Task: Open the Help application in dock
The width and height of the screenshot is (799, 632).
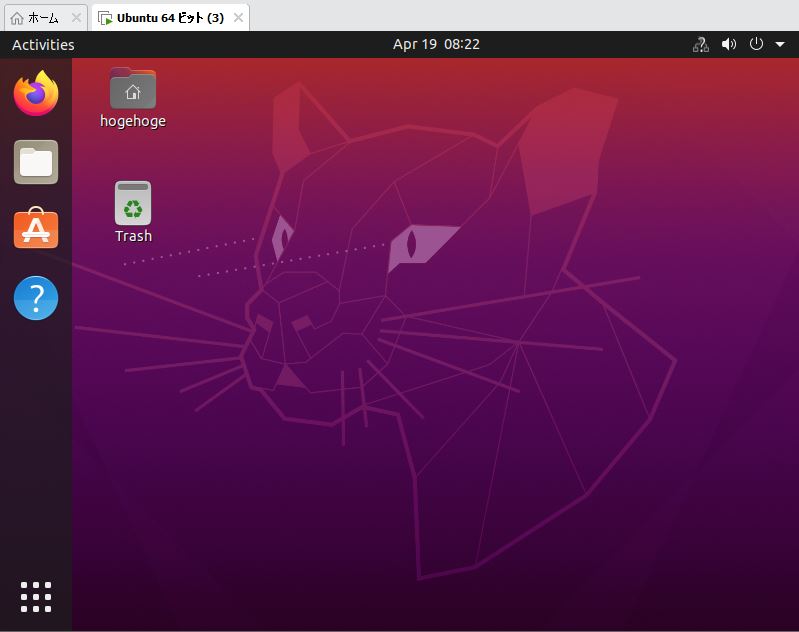Action: 36,298
